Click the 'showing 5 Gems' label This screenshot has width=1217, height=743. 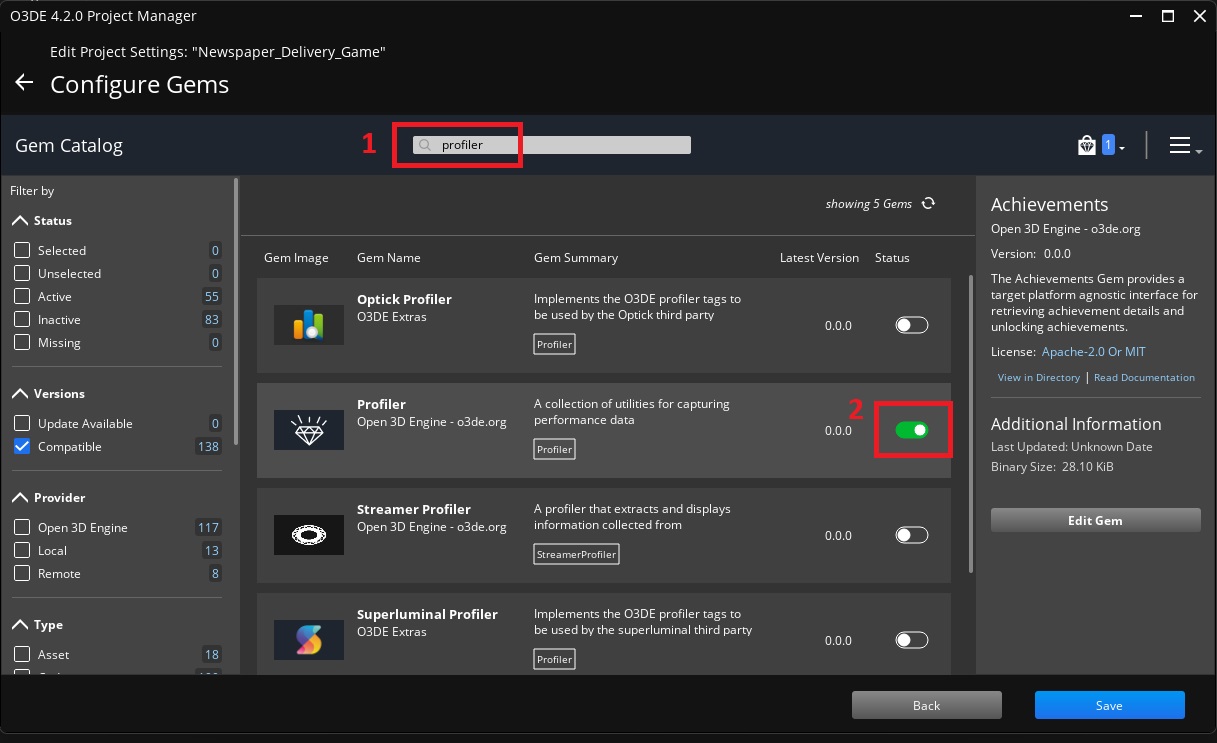pos(868,203)
